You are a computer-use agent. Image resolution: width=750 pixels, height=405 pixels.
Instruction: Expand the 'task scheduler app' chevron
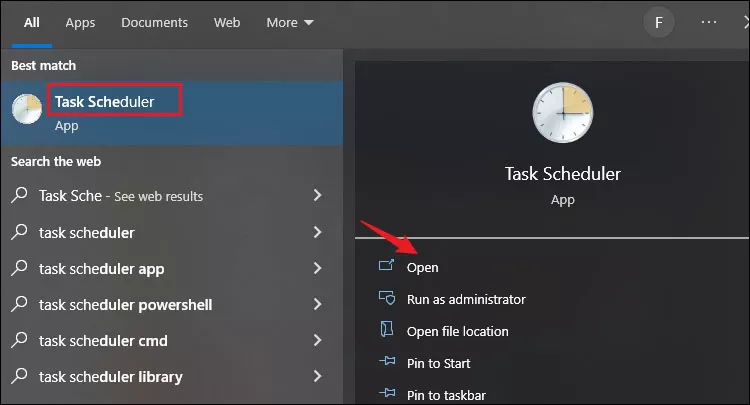pos(317,268)
